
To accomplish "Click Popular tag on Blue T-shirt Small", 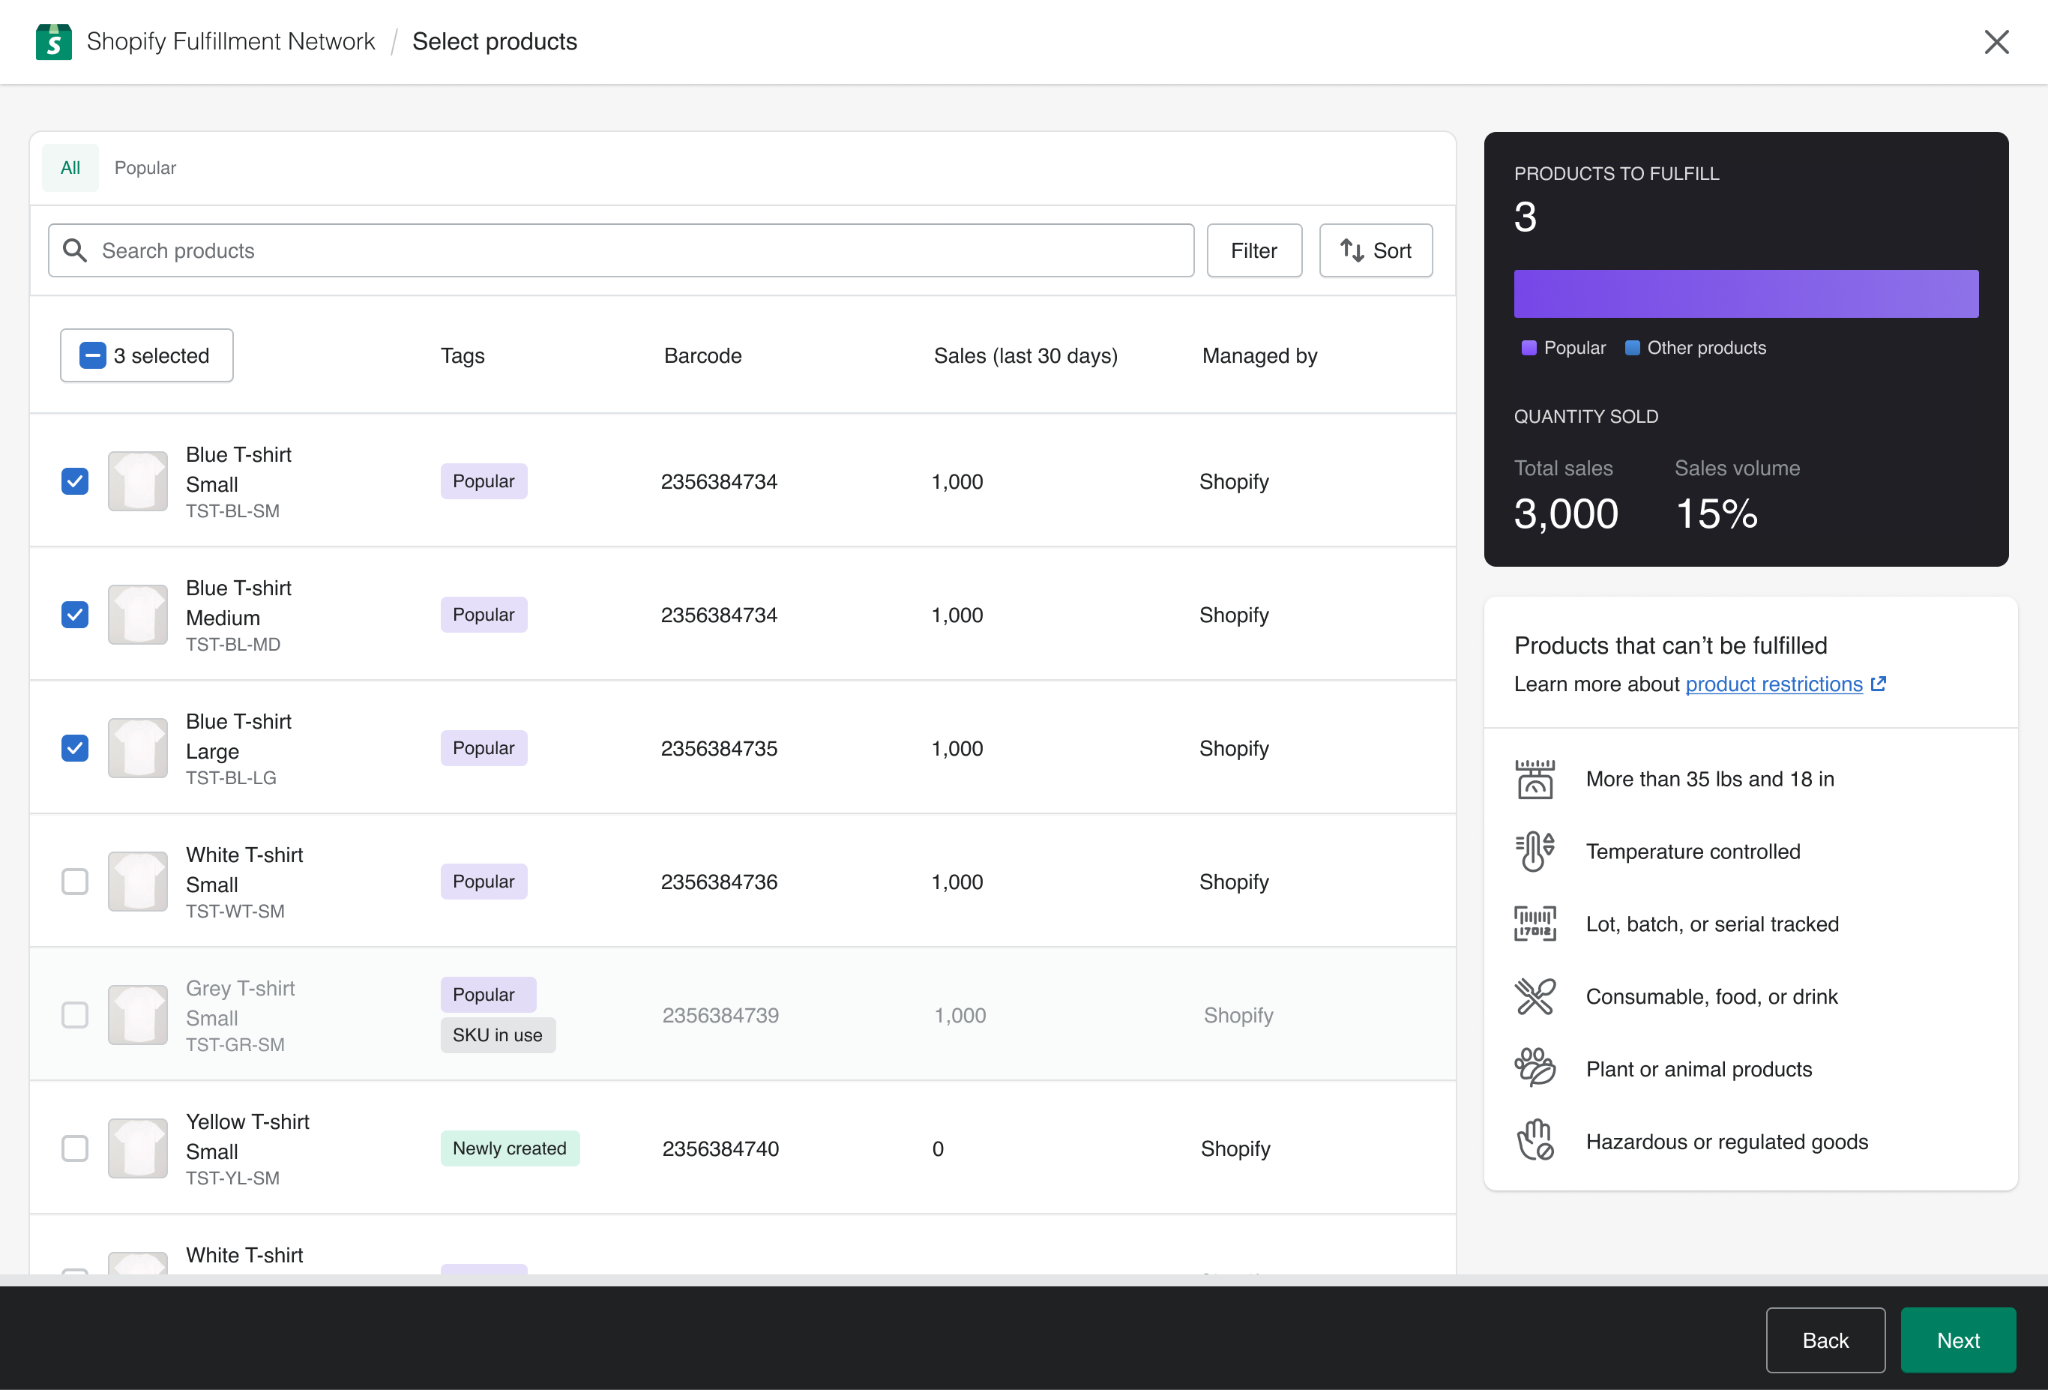I will pos(484,481).
